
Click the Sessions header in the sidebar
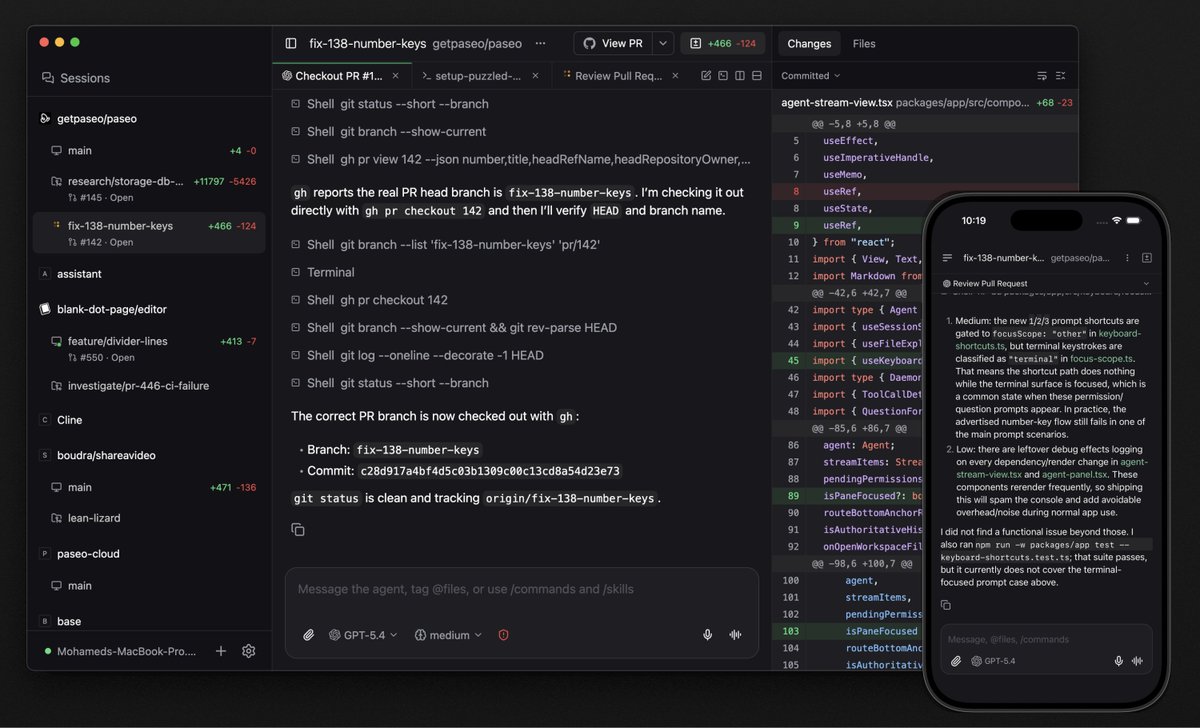76,78
